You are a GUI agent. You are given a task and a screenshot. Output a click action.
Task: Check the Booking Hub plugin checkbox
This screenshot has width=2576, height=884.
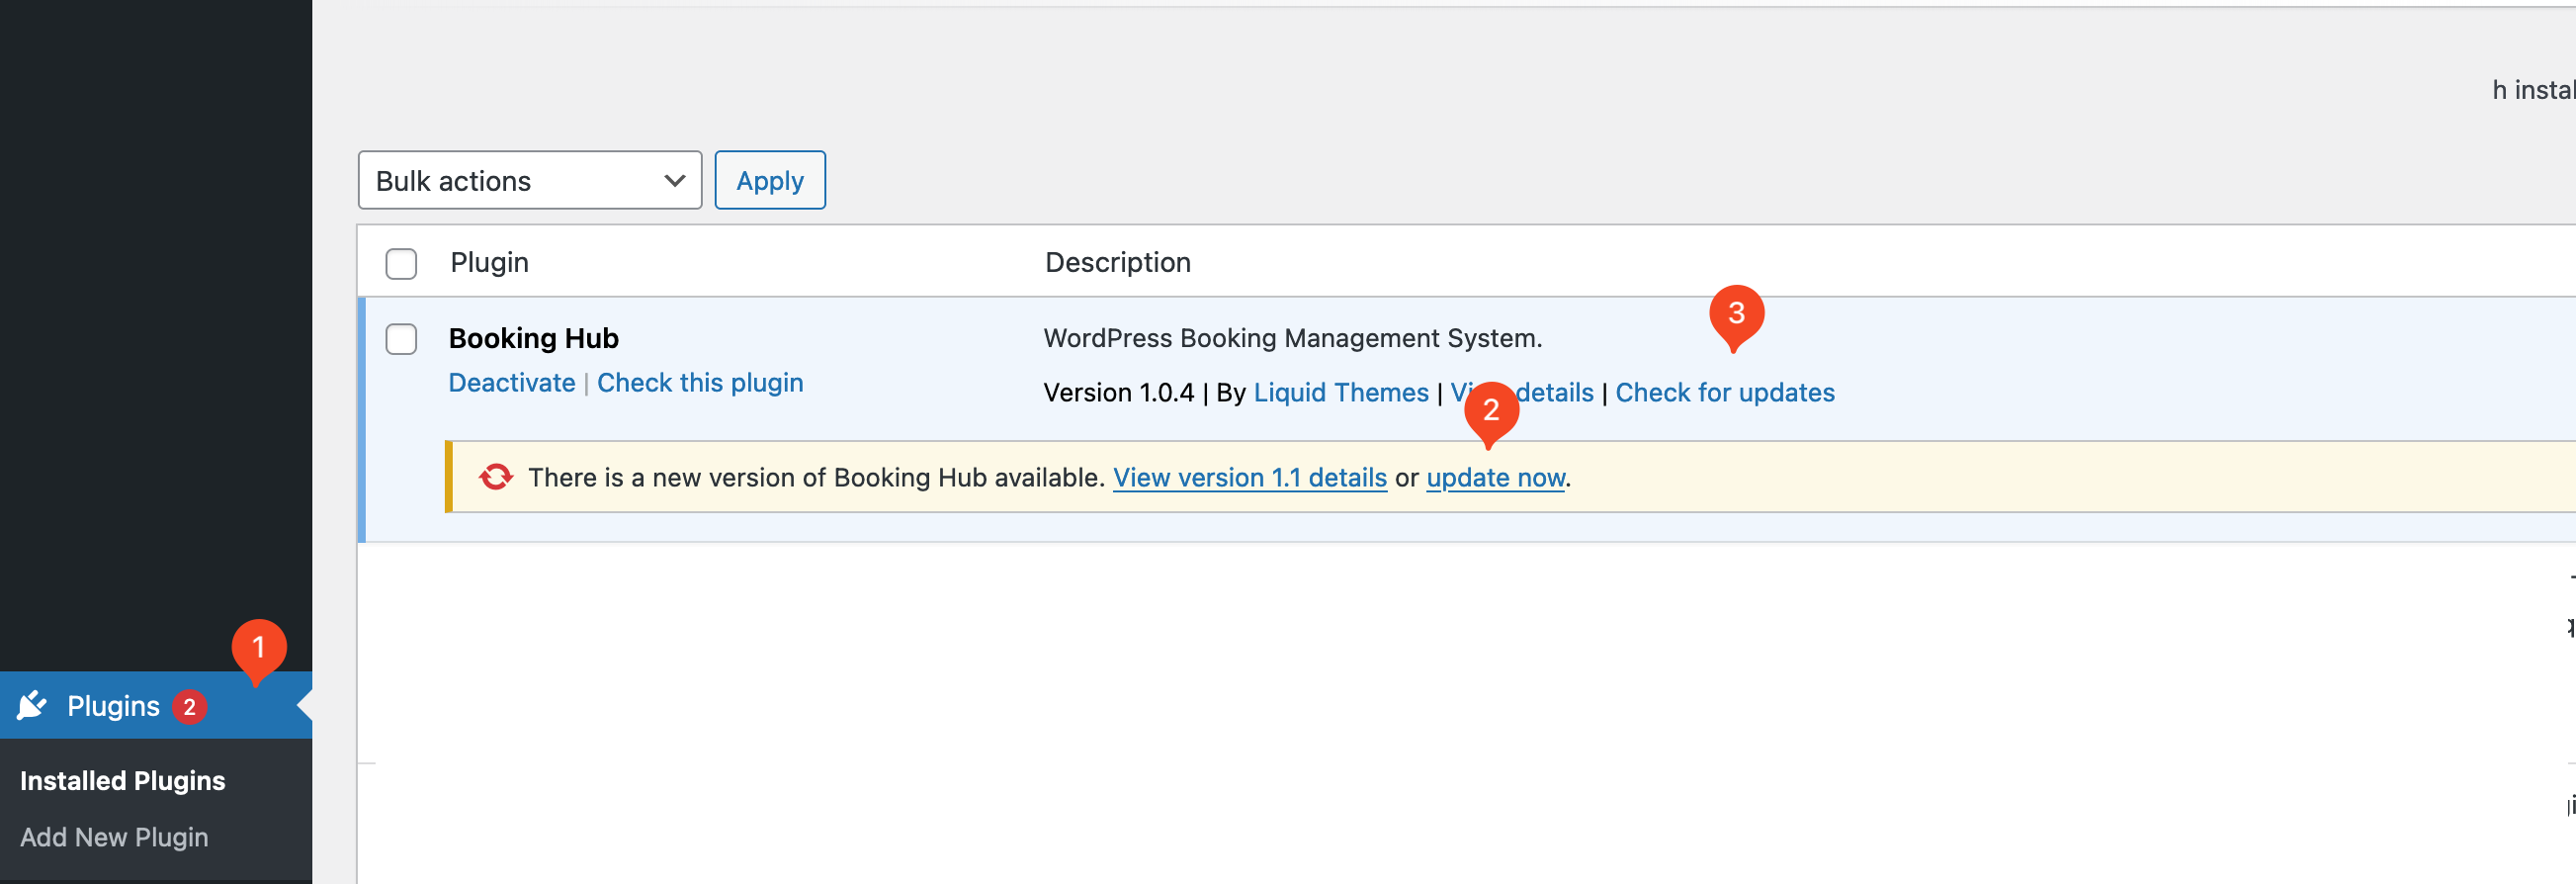401,339
